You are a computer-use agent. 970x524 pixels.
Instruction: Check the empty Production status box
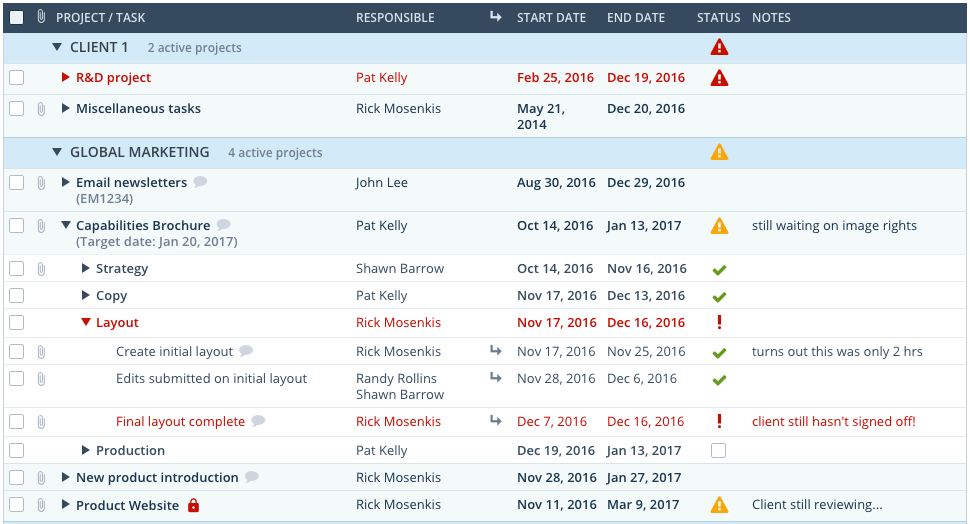[x=718, y=450]
